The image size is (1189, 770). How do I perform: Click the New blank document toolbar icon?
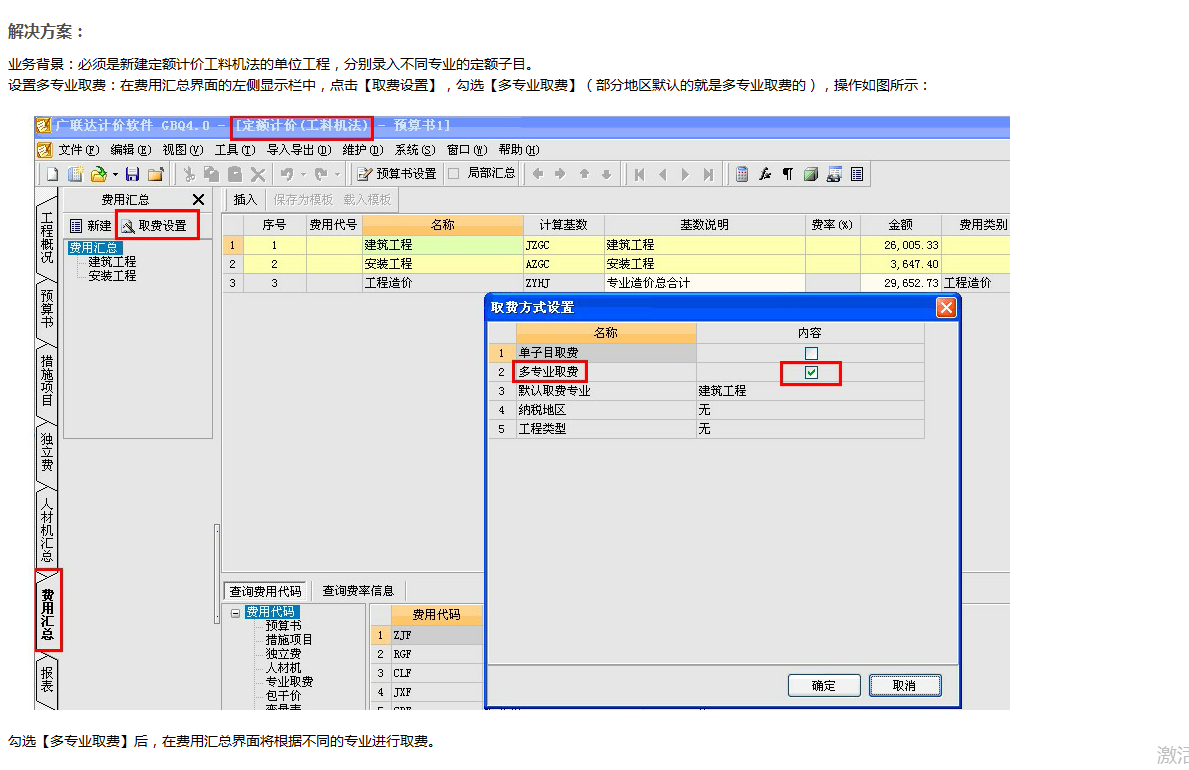(x=52, y=174)
